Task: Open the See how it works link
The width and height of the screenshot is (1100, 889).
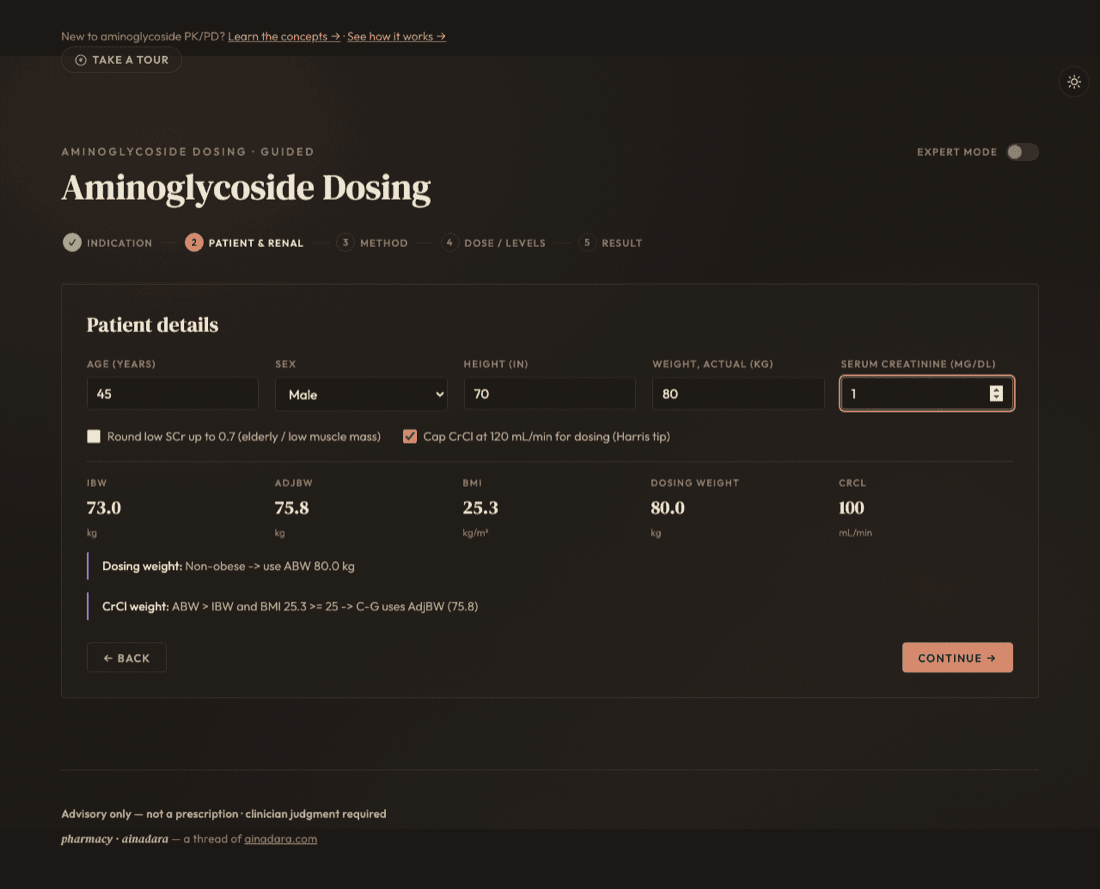Action: 396,36
